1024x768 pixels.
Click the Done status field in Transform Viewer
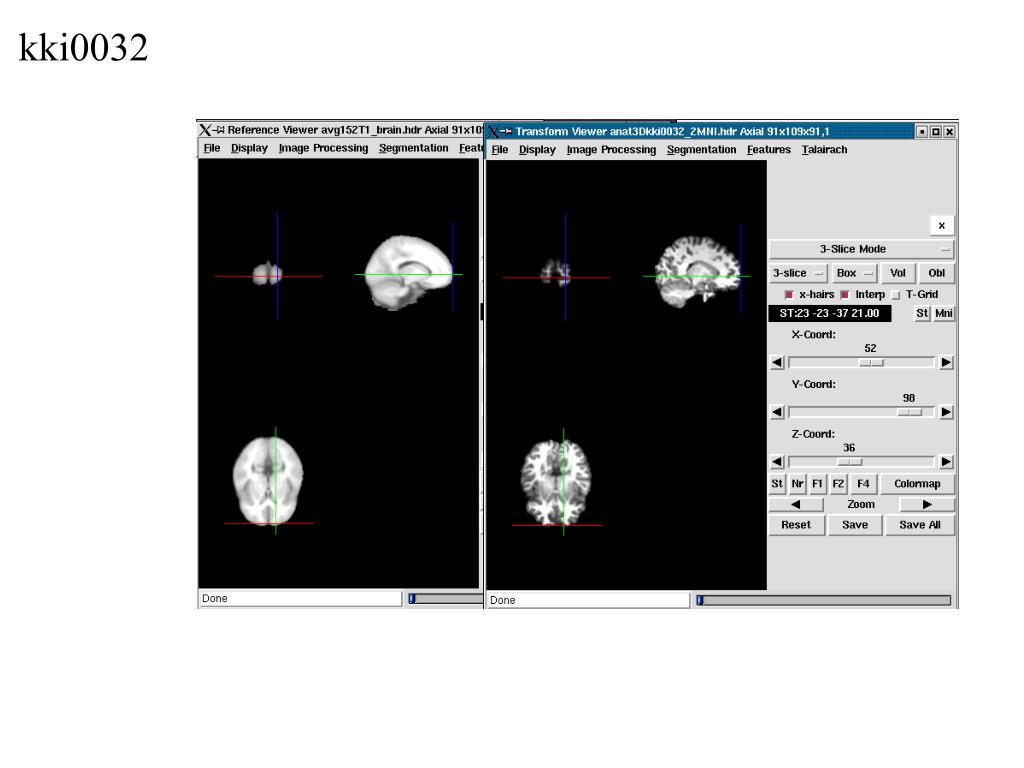588,600
